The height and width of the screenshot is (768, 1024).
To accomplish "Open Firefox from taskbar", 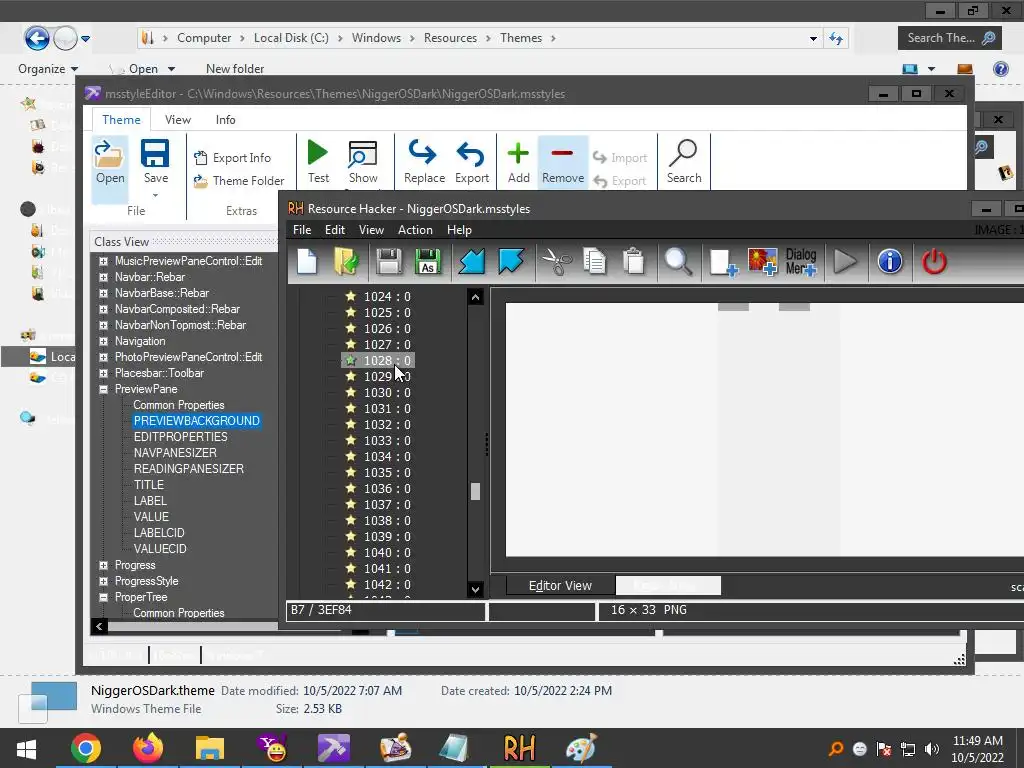I will [148, 748].
